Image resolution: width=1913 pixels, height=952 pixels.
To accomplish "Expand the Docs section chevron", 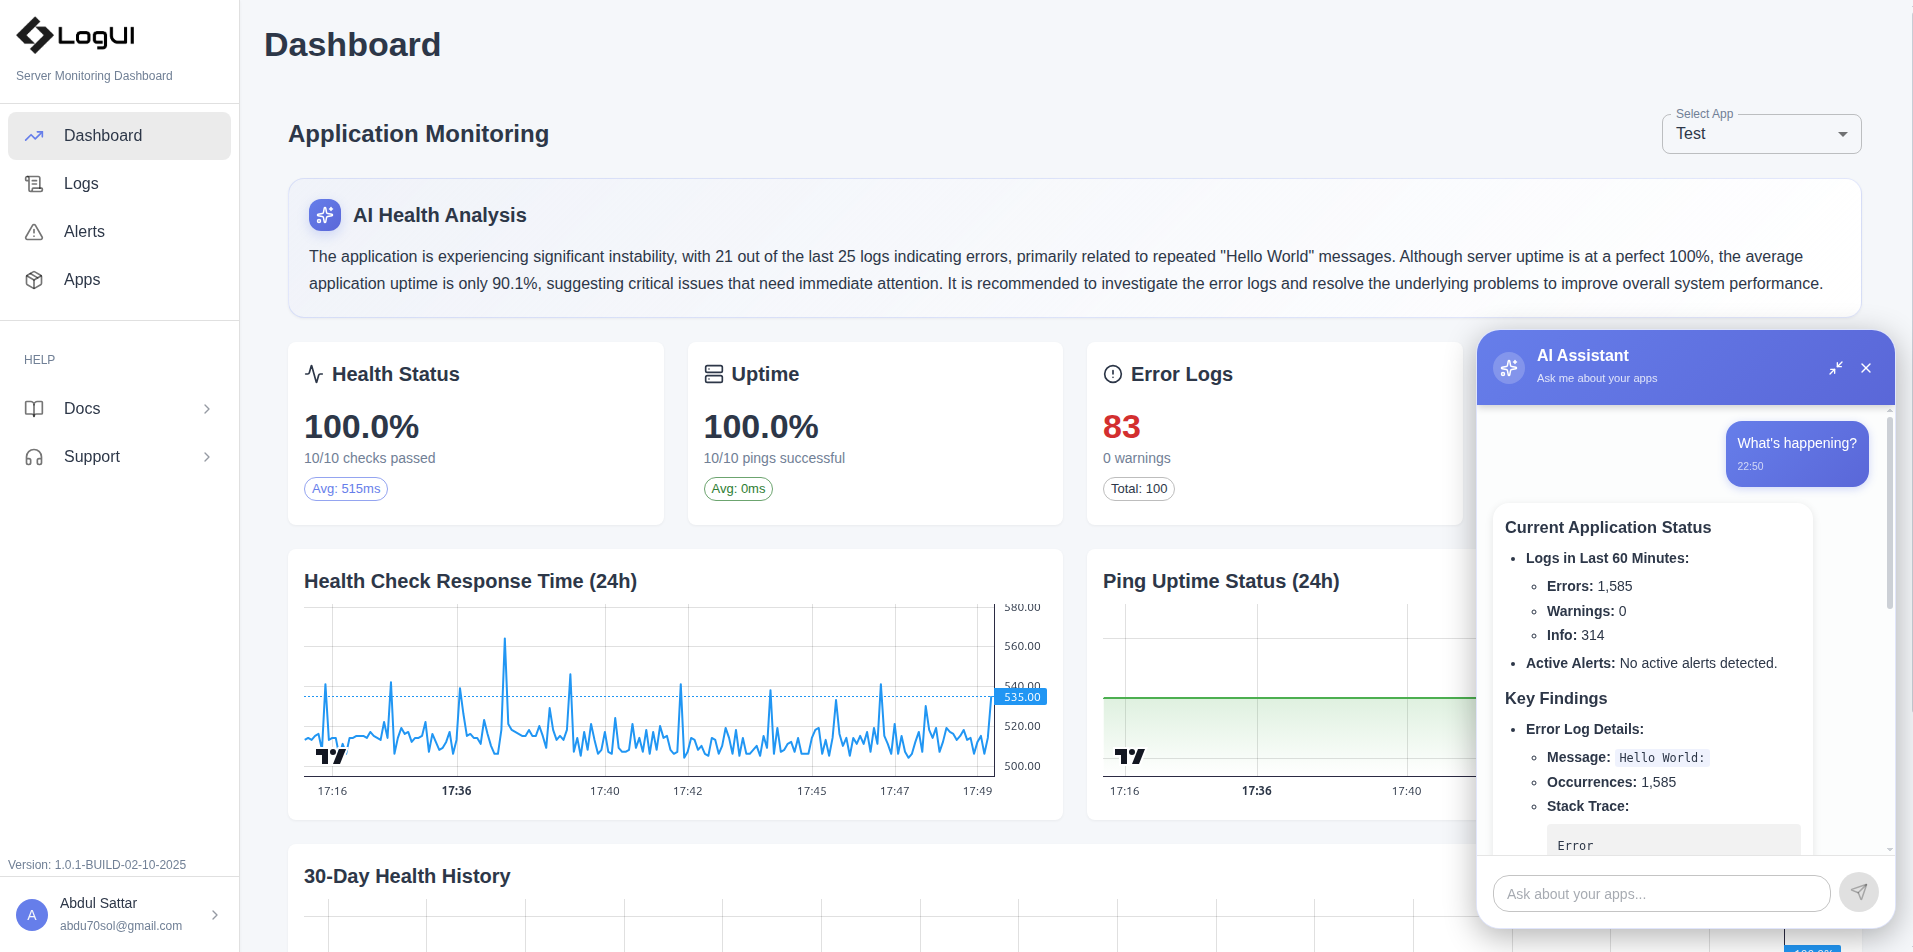I will pos(205,409).
